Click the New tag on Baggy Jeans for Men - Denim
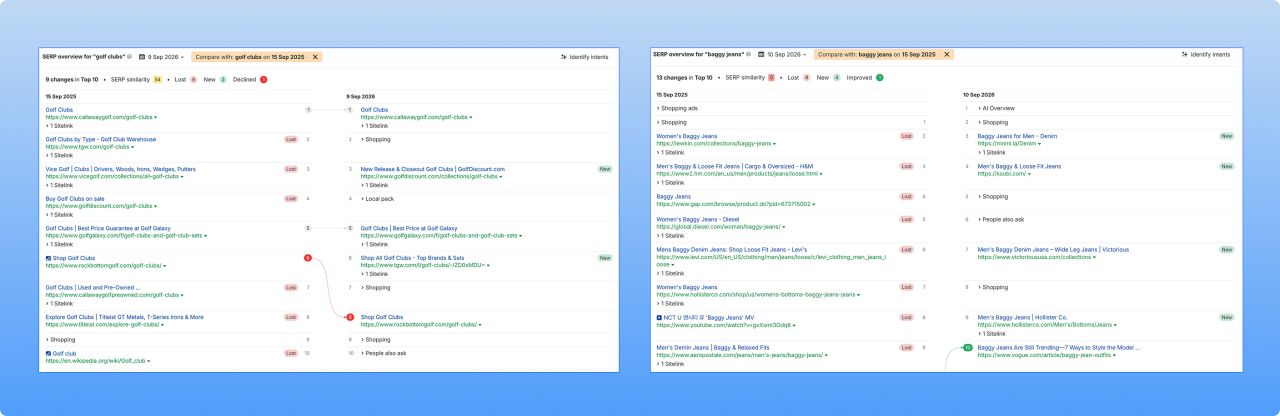1280x416 pixels. tap(1226, 135)
